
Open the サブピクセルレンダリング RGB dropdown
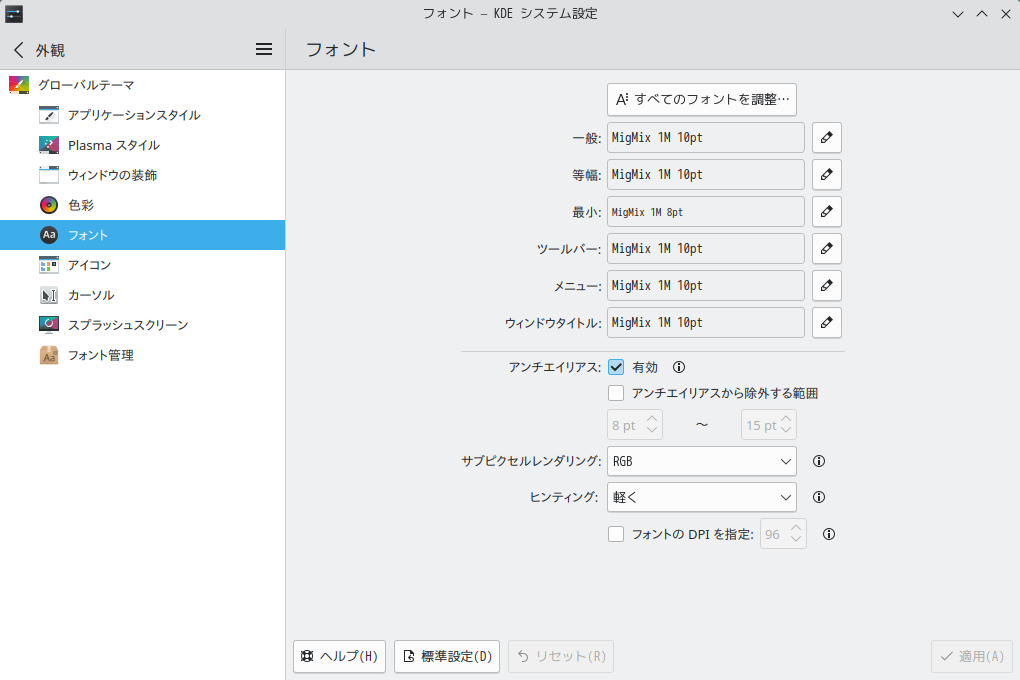pyautogui.click(x=701, y=462)
